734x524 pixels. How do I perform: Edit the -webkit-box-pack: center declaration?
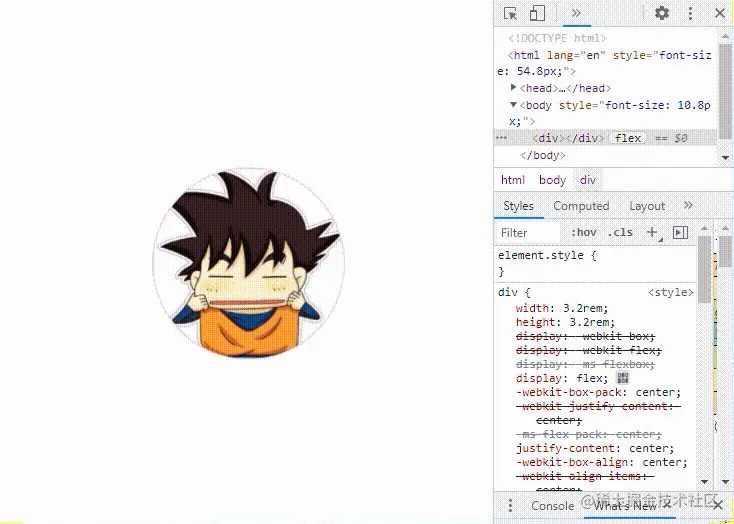pos(598,392)
